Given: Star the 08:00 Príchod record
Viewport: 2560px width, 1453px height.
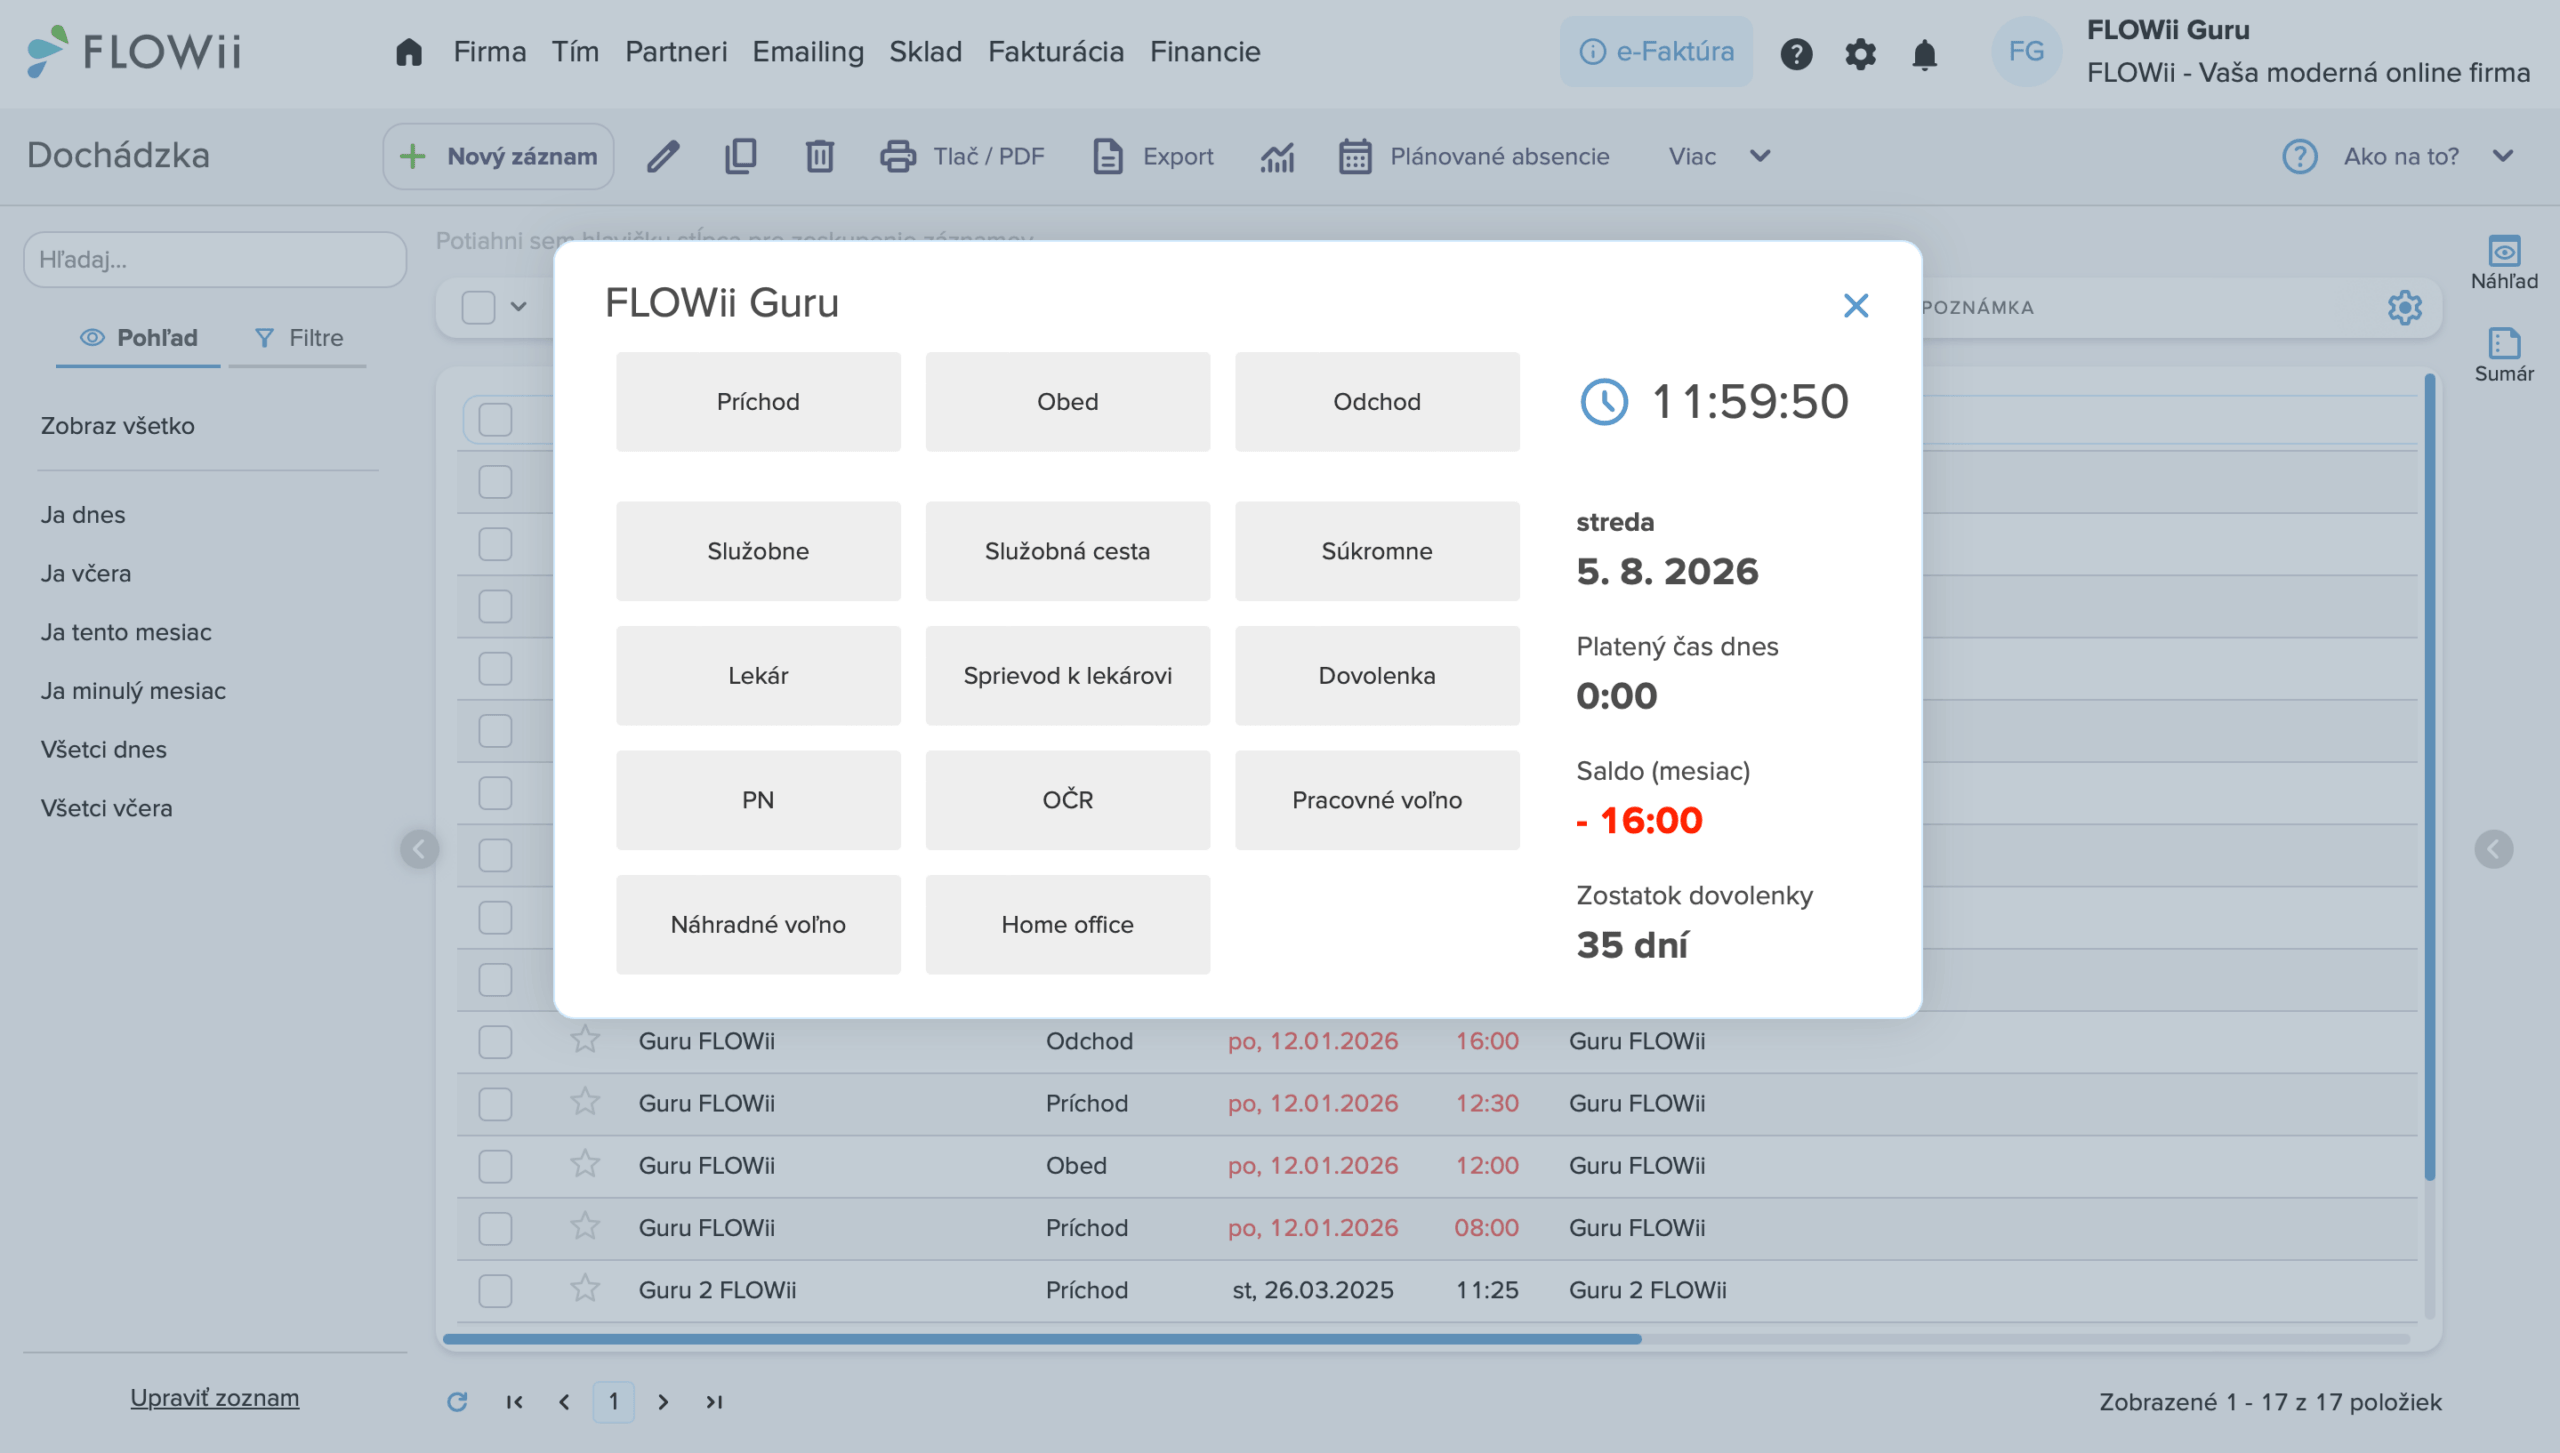Looking at the screenshot, I should [585, 1226].
